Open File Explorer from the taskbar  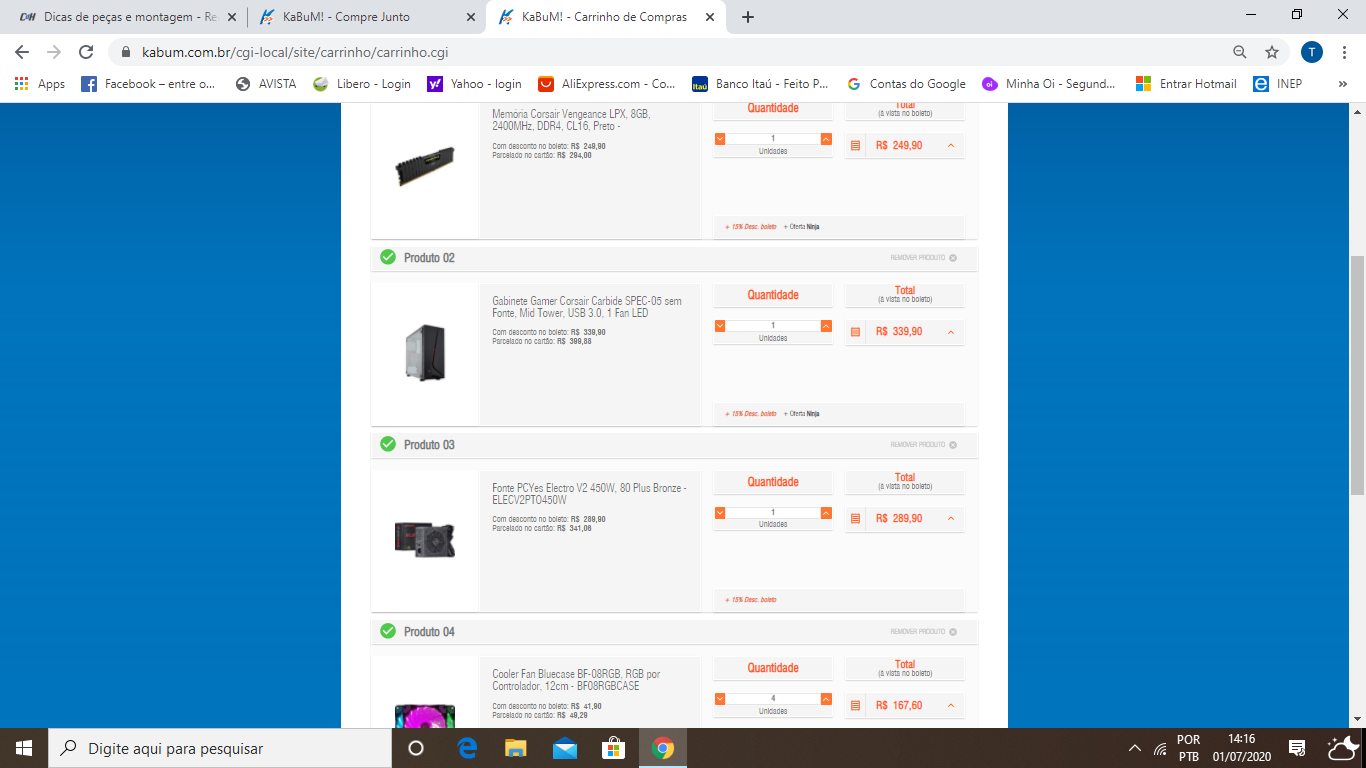(x=515, y=748)
